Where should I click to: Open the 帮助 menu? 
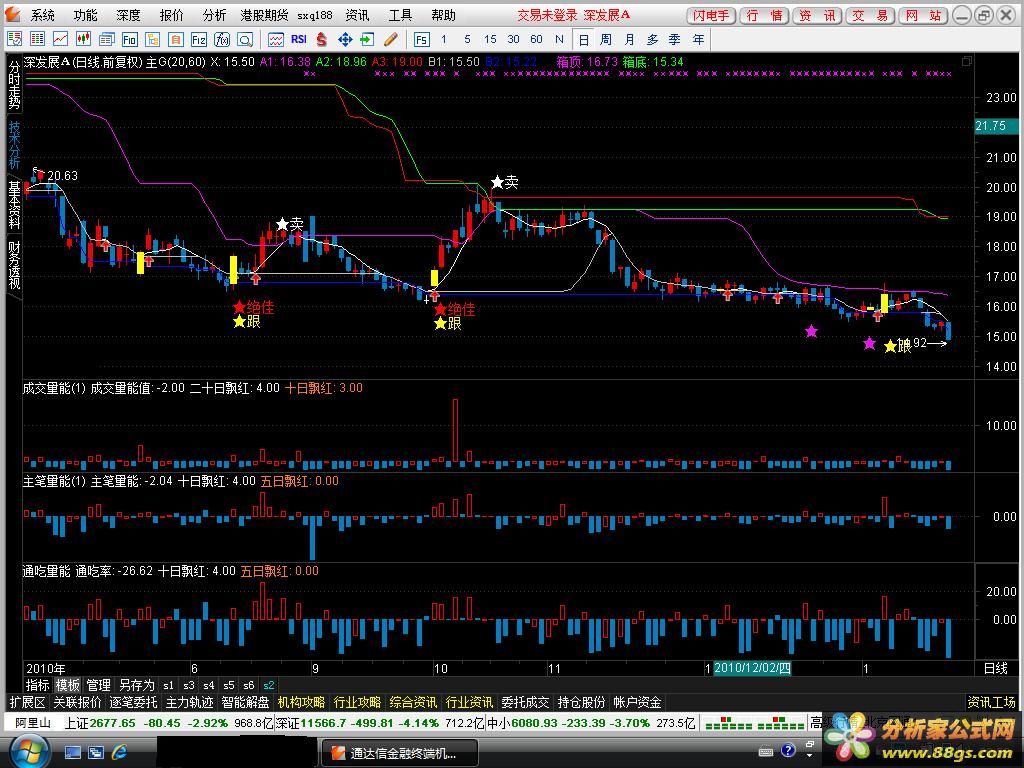pos(443,15)
